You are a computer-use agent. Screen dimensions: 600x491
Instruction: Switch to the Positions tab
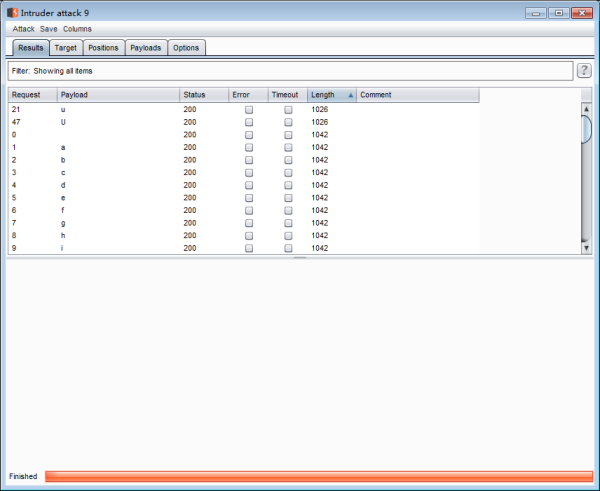[x=103, y=47]
